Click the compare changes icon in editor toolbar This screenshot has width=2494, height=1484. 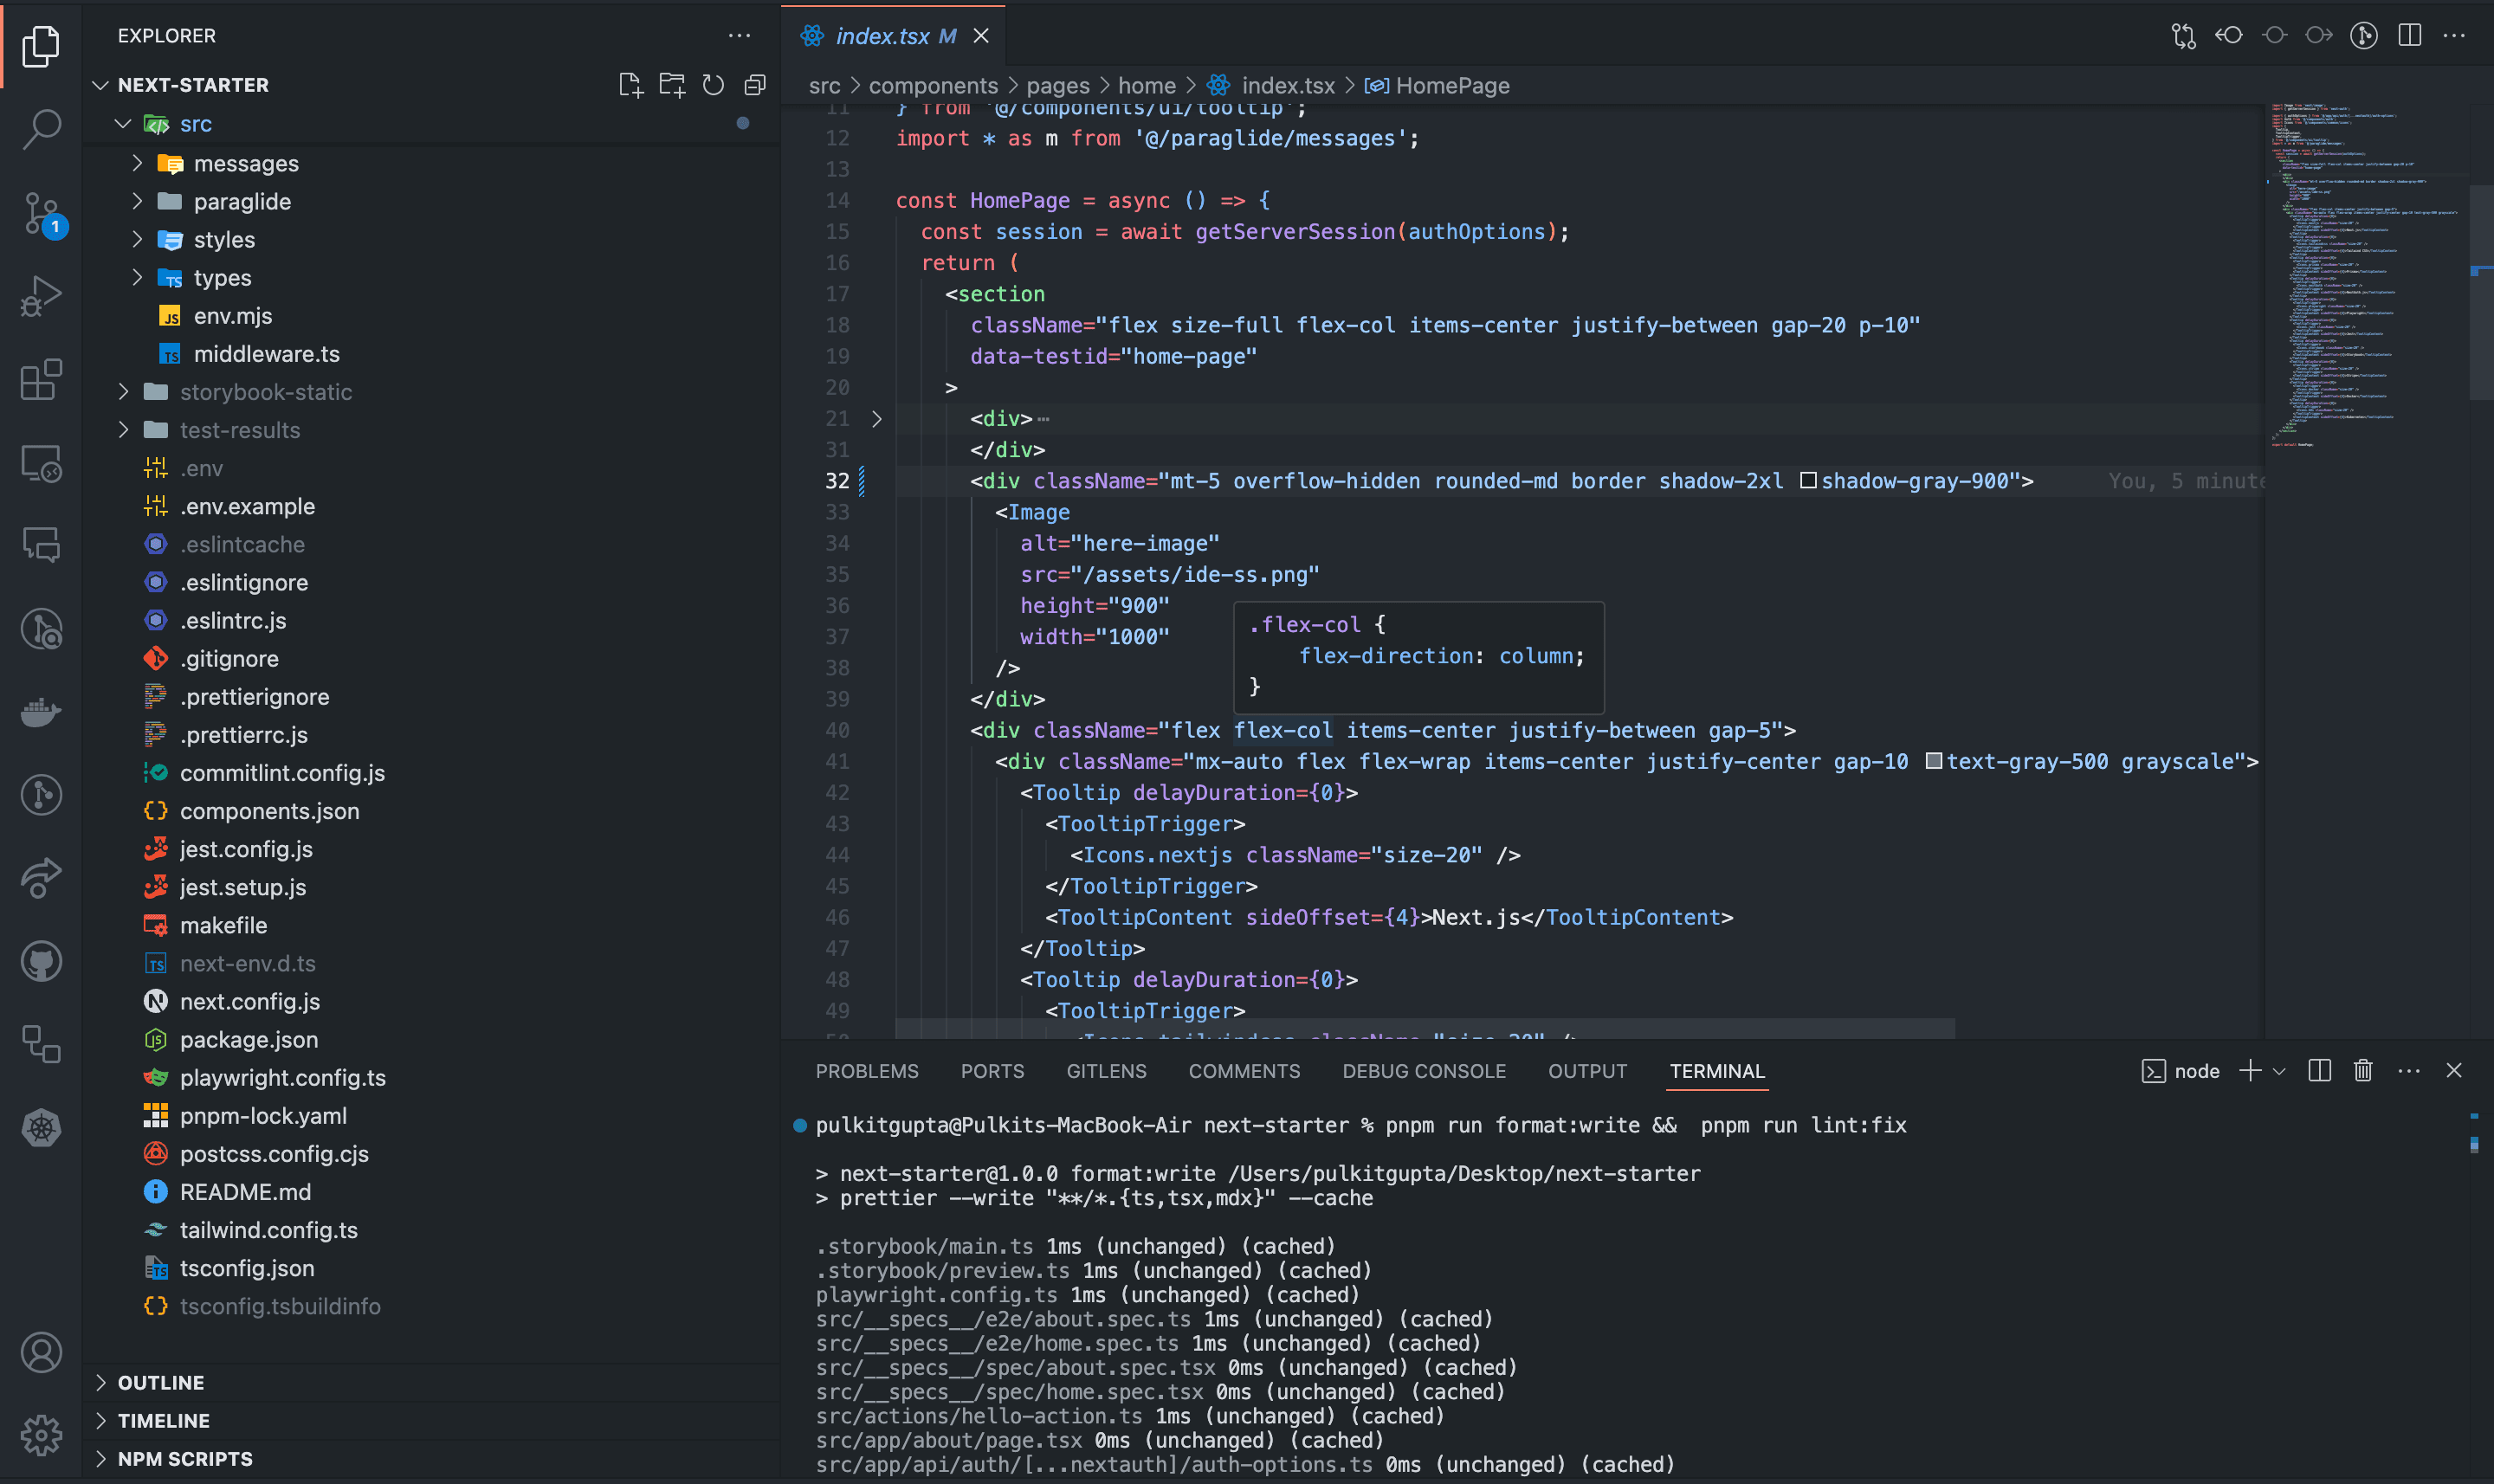click(2183, 36)
